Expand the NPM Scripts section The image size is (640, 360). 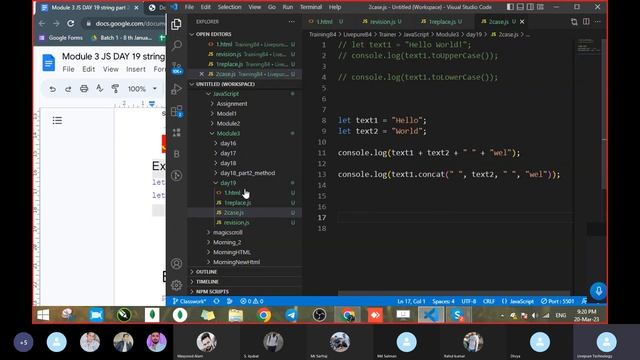(212, 291)
